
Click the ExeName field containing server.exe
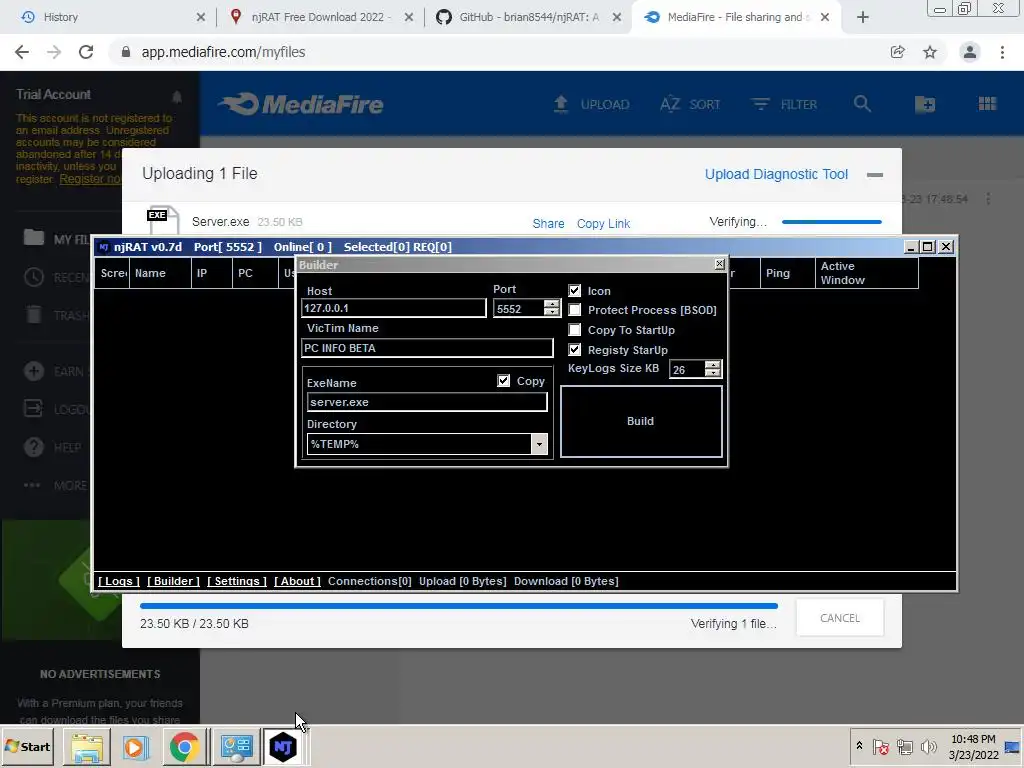point(427,402)
